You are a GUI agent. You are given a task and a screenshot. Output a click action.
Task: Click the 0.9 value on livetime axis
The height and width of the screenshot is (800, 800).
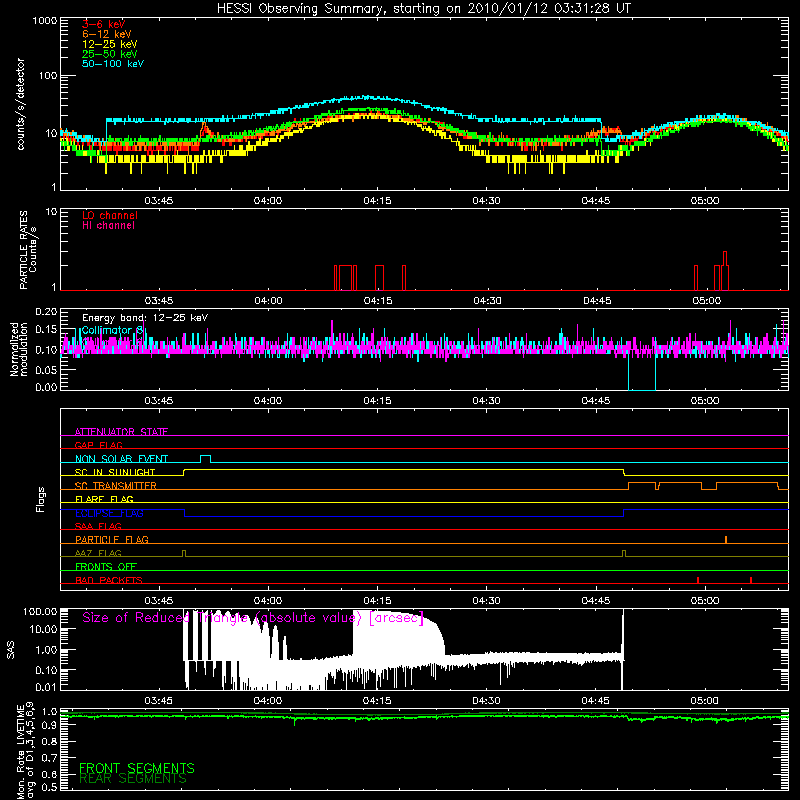pyautogui.click(x=49, y=725)
